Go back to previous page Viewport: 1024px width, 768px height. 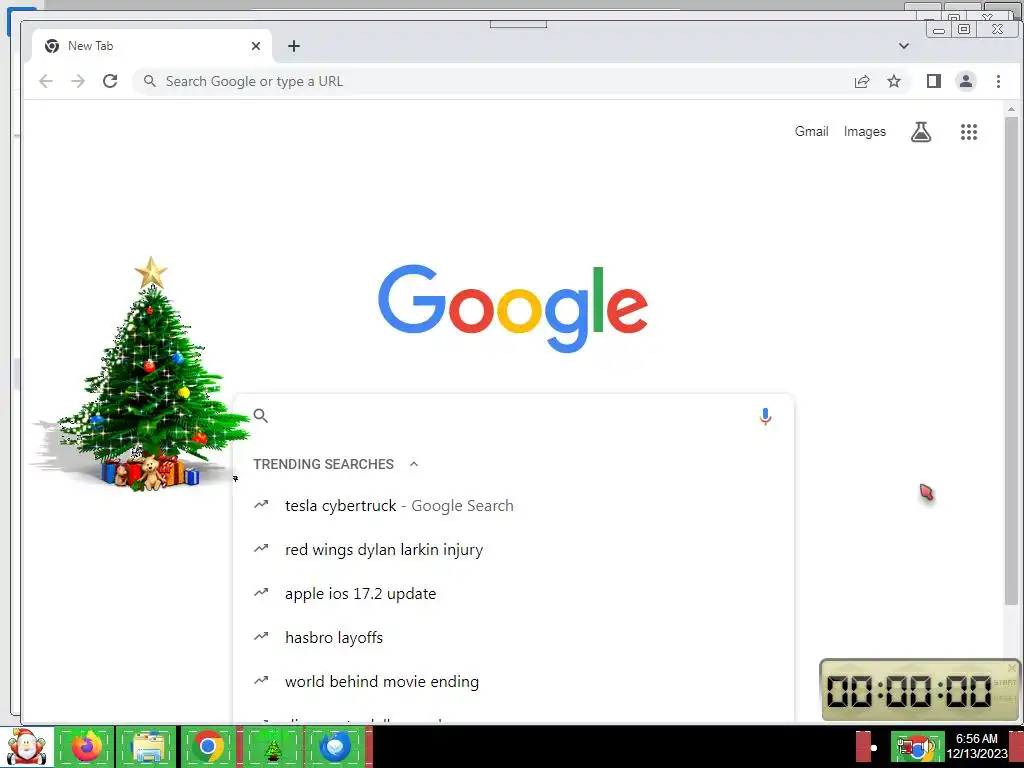tap(46, 81)
